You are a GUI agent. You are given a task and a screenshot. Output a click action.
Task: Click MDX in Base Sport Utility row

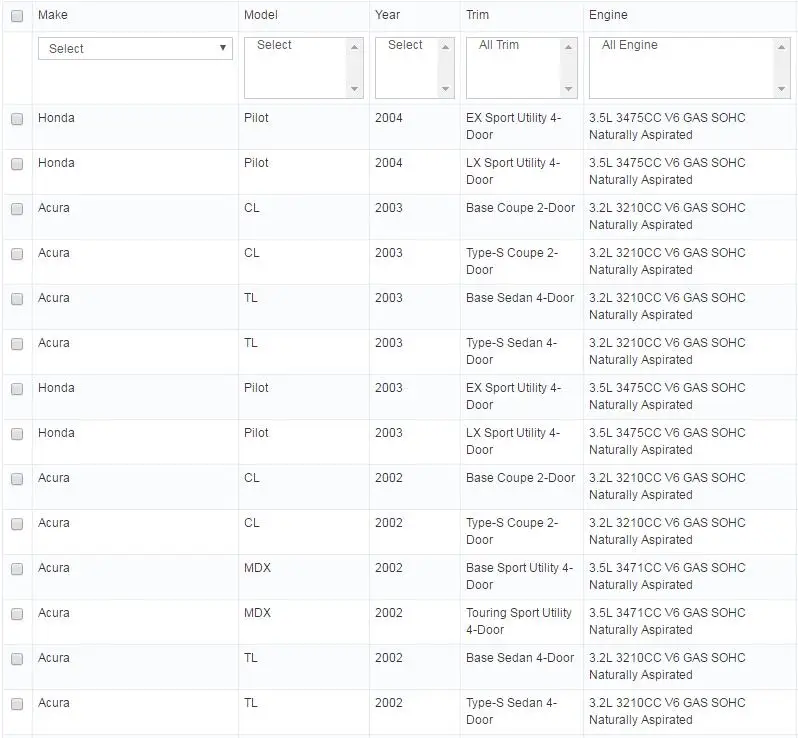[258, 567]
